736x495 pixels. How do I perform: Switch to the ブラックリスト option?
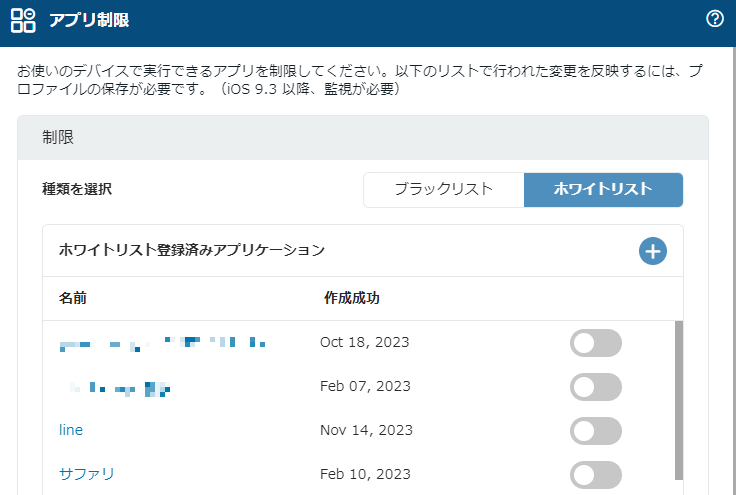click(x=444, y=190)
